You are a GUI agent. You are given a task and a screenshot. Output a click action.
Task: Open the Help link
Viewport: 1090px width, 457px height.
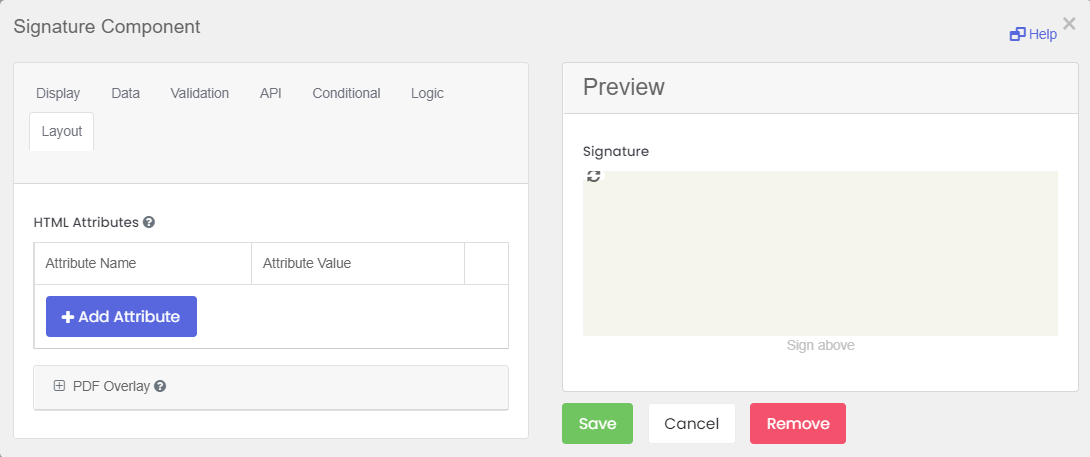[1034, 34]
